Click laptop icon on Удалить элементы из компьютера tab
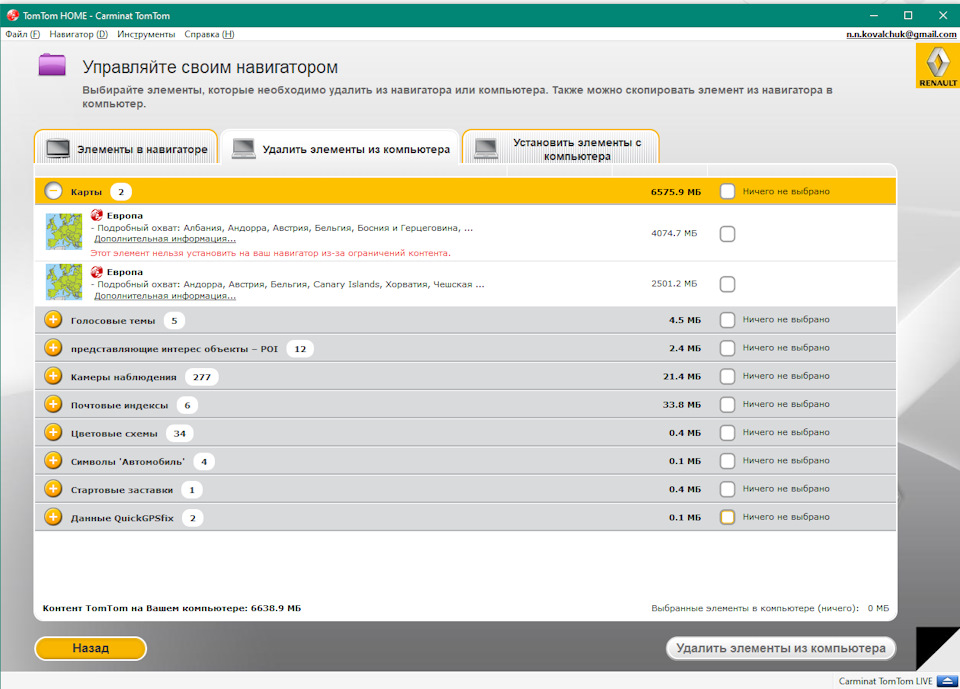The width and height of the screenshot is (960, 689). [244, 149]
